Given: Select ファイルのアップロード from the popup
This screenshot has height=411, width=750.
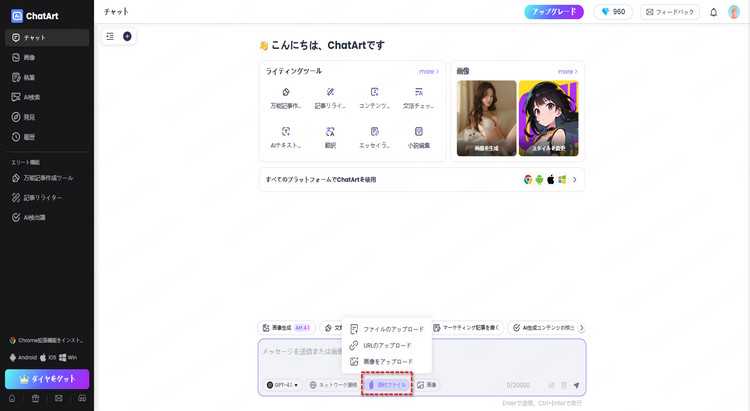Looking at the screenshot, I should pyautogui.click(x=387, y=329).
